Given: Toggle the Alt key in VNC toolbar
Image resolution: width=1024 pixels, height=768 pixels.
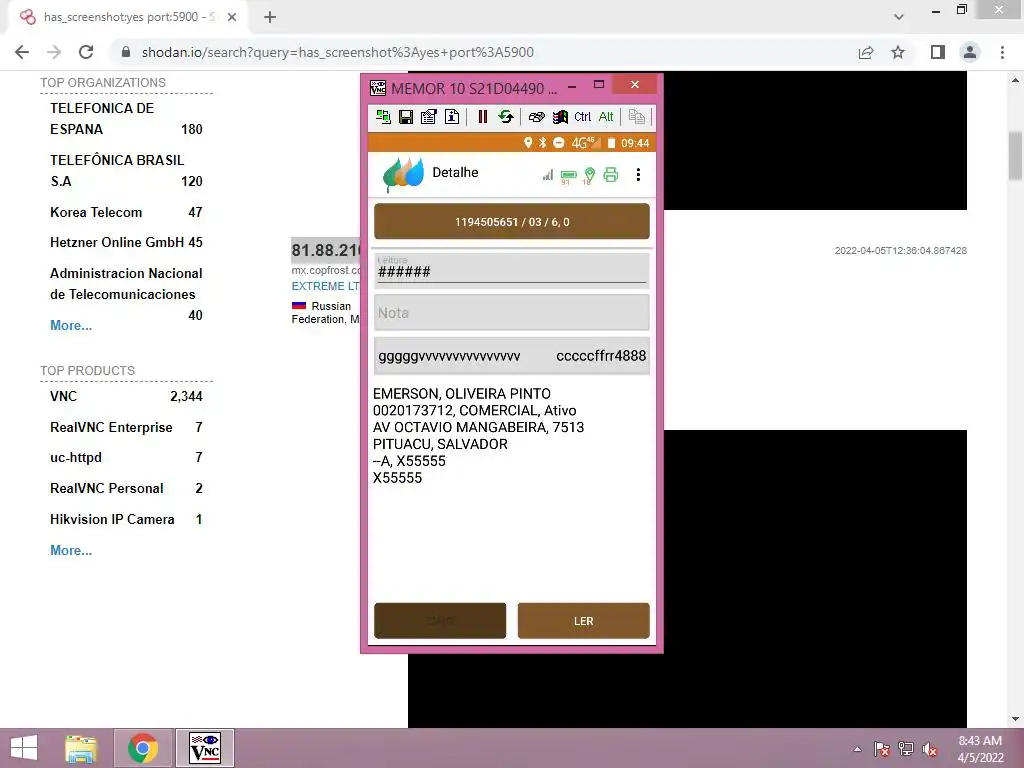Looking at the screenshot, I should [606, 117].
